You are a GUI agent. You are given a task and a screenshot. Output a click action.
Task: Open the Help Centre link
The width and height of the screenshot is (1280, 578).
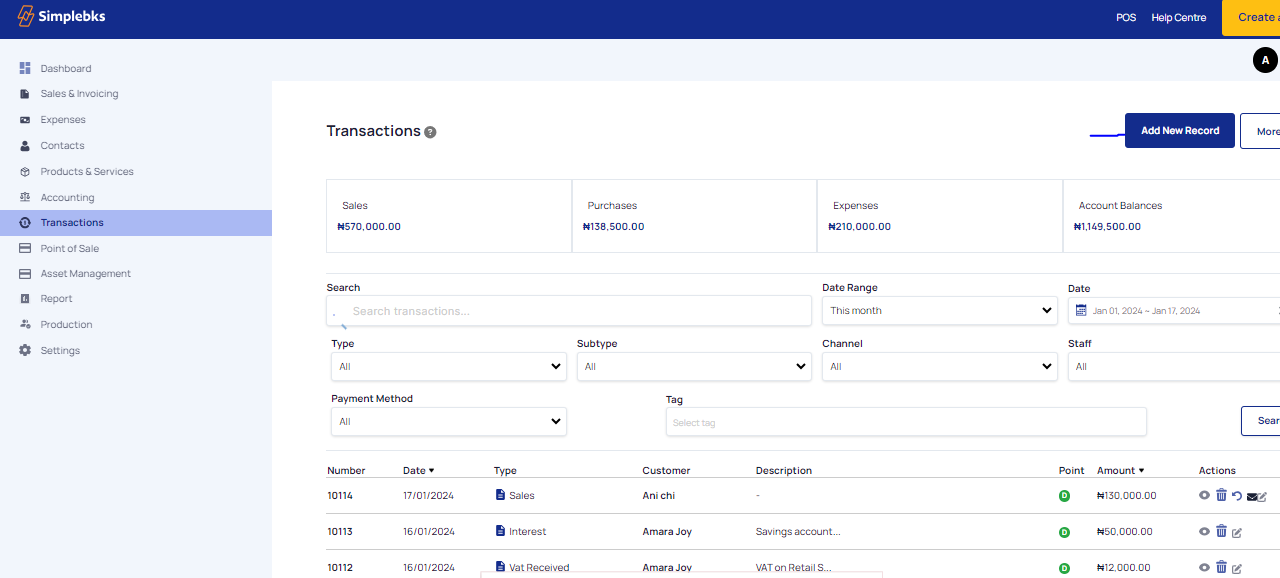pos(1178,18)
